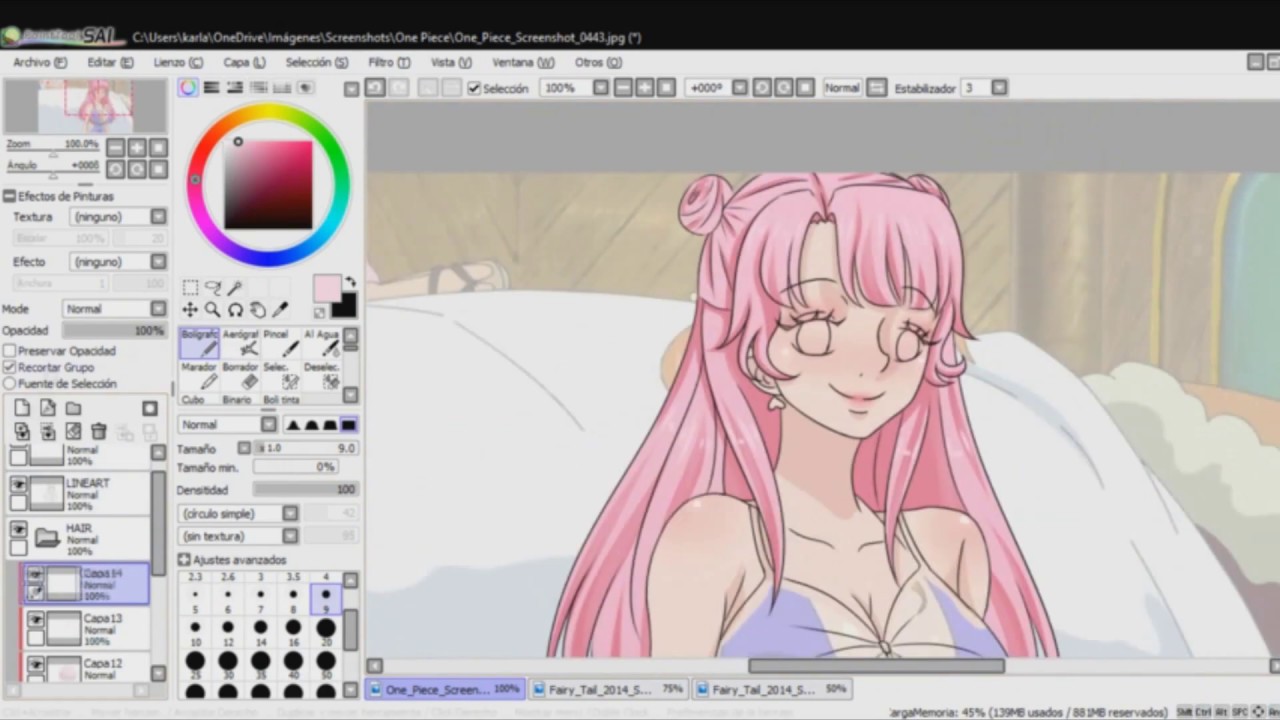Toggle Preservar Opacidad checkbox

[x=10, y=351]
